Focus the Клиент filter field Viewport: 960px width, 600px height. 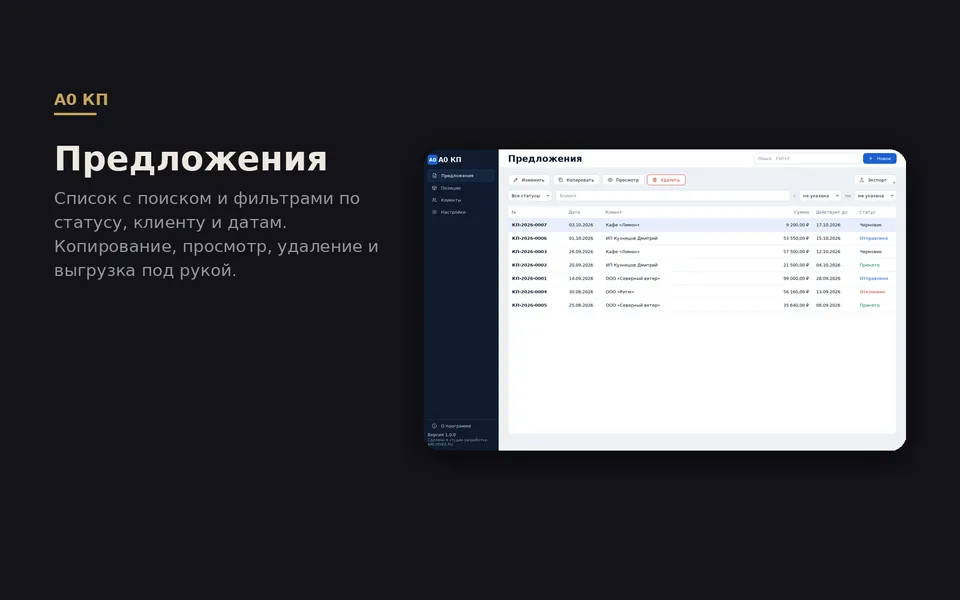[x=672, y=196]
